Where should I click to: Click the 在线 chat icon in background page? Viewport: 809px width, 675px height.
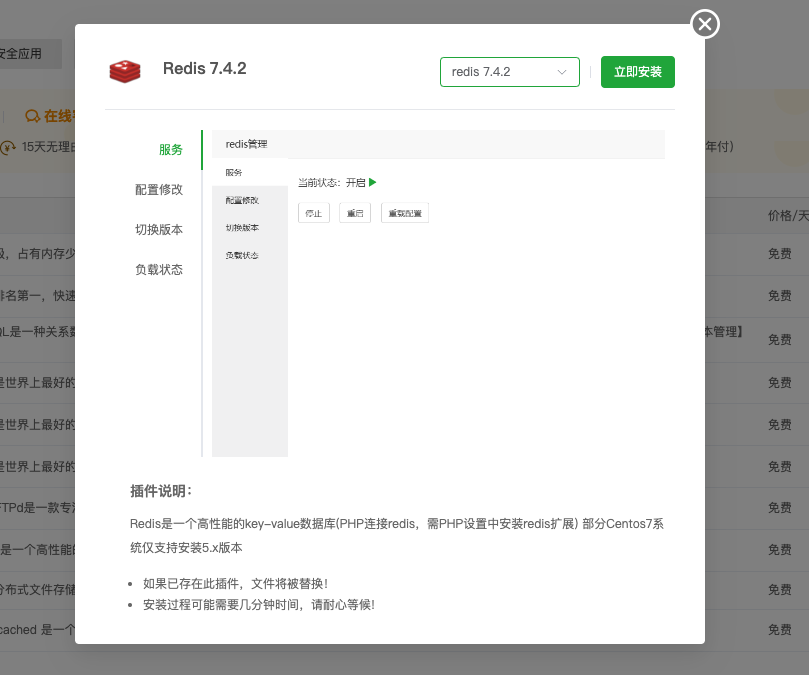coord(32,116)
